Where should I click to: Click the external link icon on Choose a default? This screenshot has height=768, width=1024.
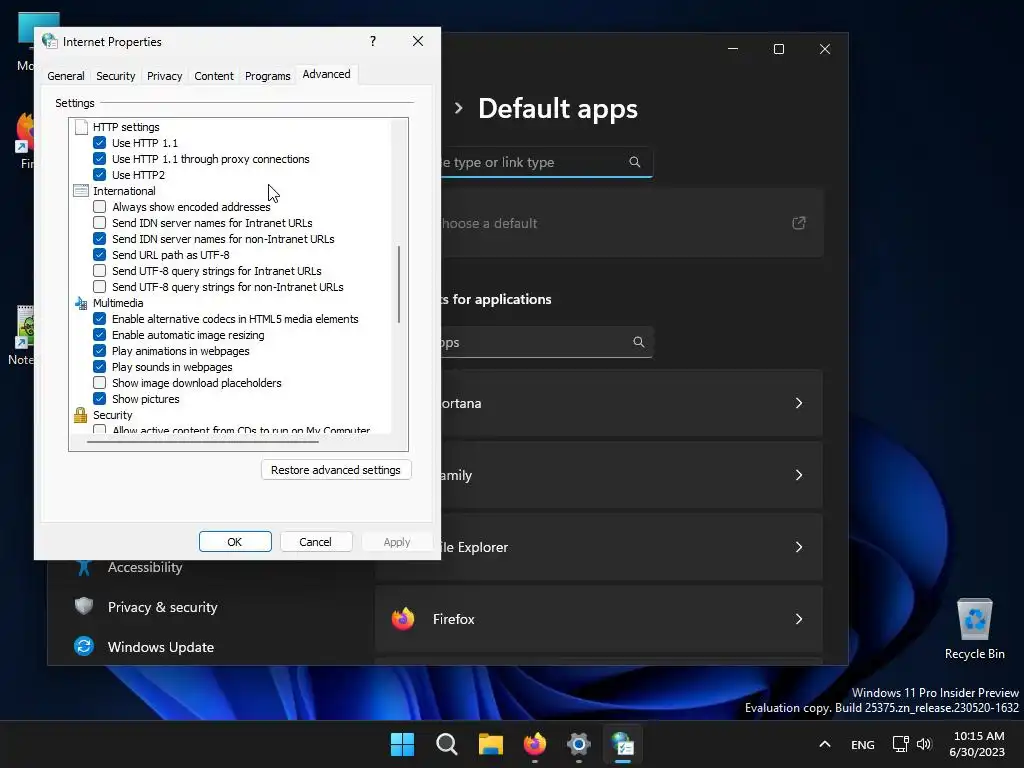tap(799, 223)
